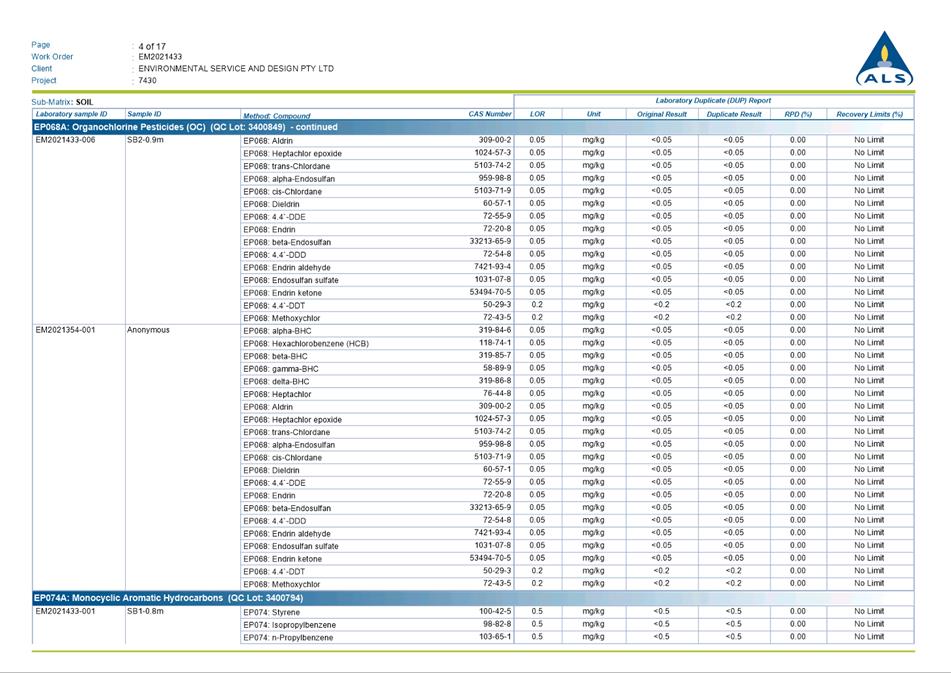Click CAS number 319-84-6
Viewport: 951px width, 673px height.
coord(495,330)
